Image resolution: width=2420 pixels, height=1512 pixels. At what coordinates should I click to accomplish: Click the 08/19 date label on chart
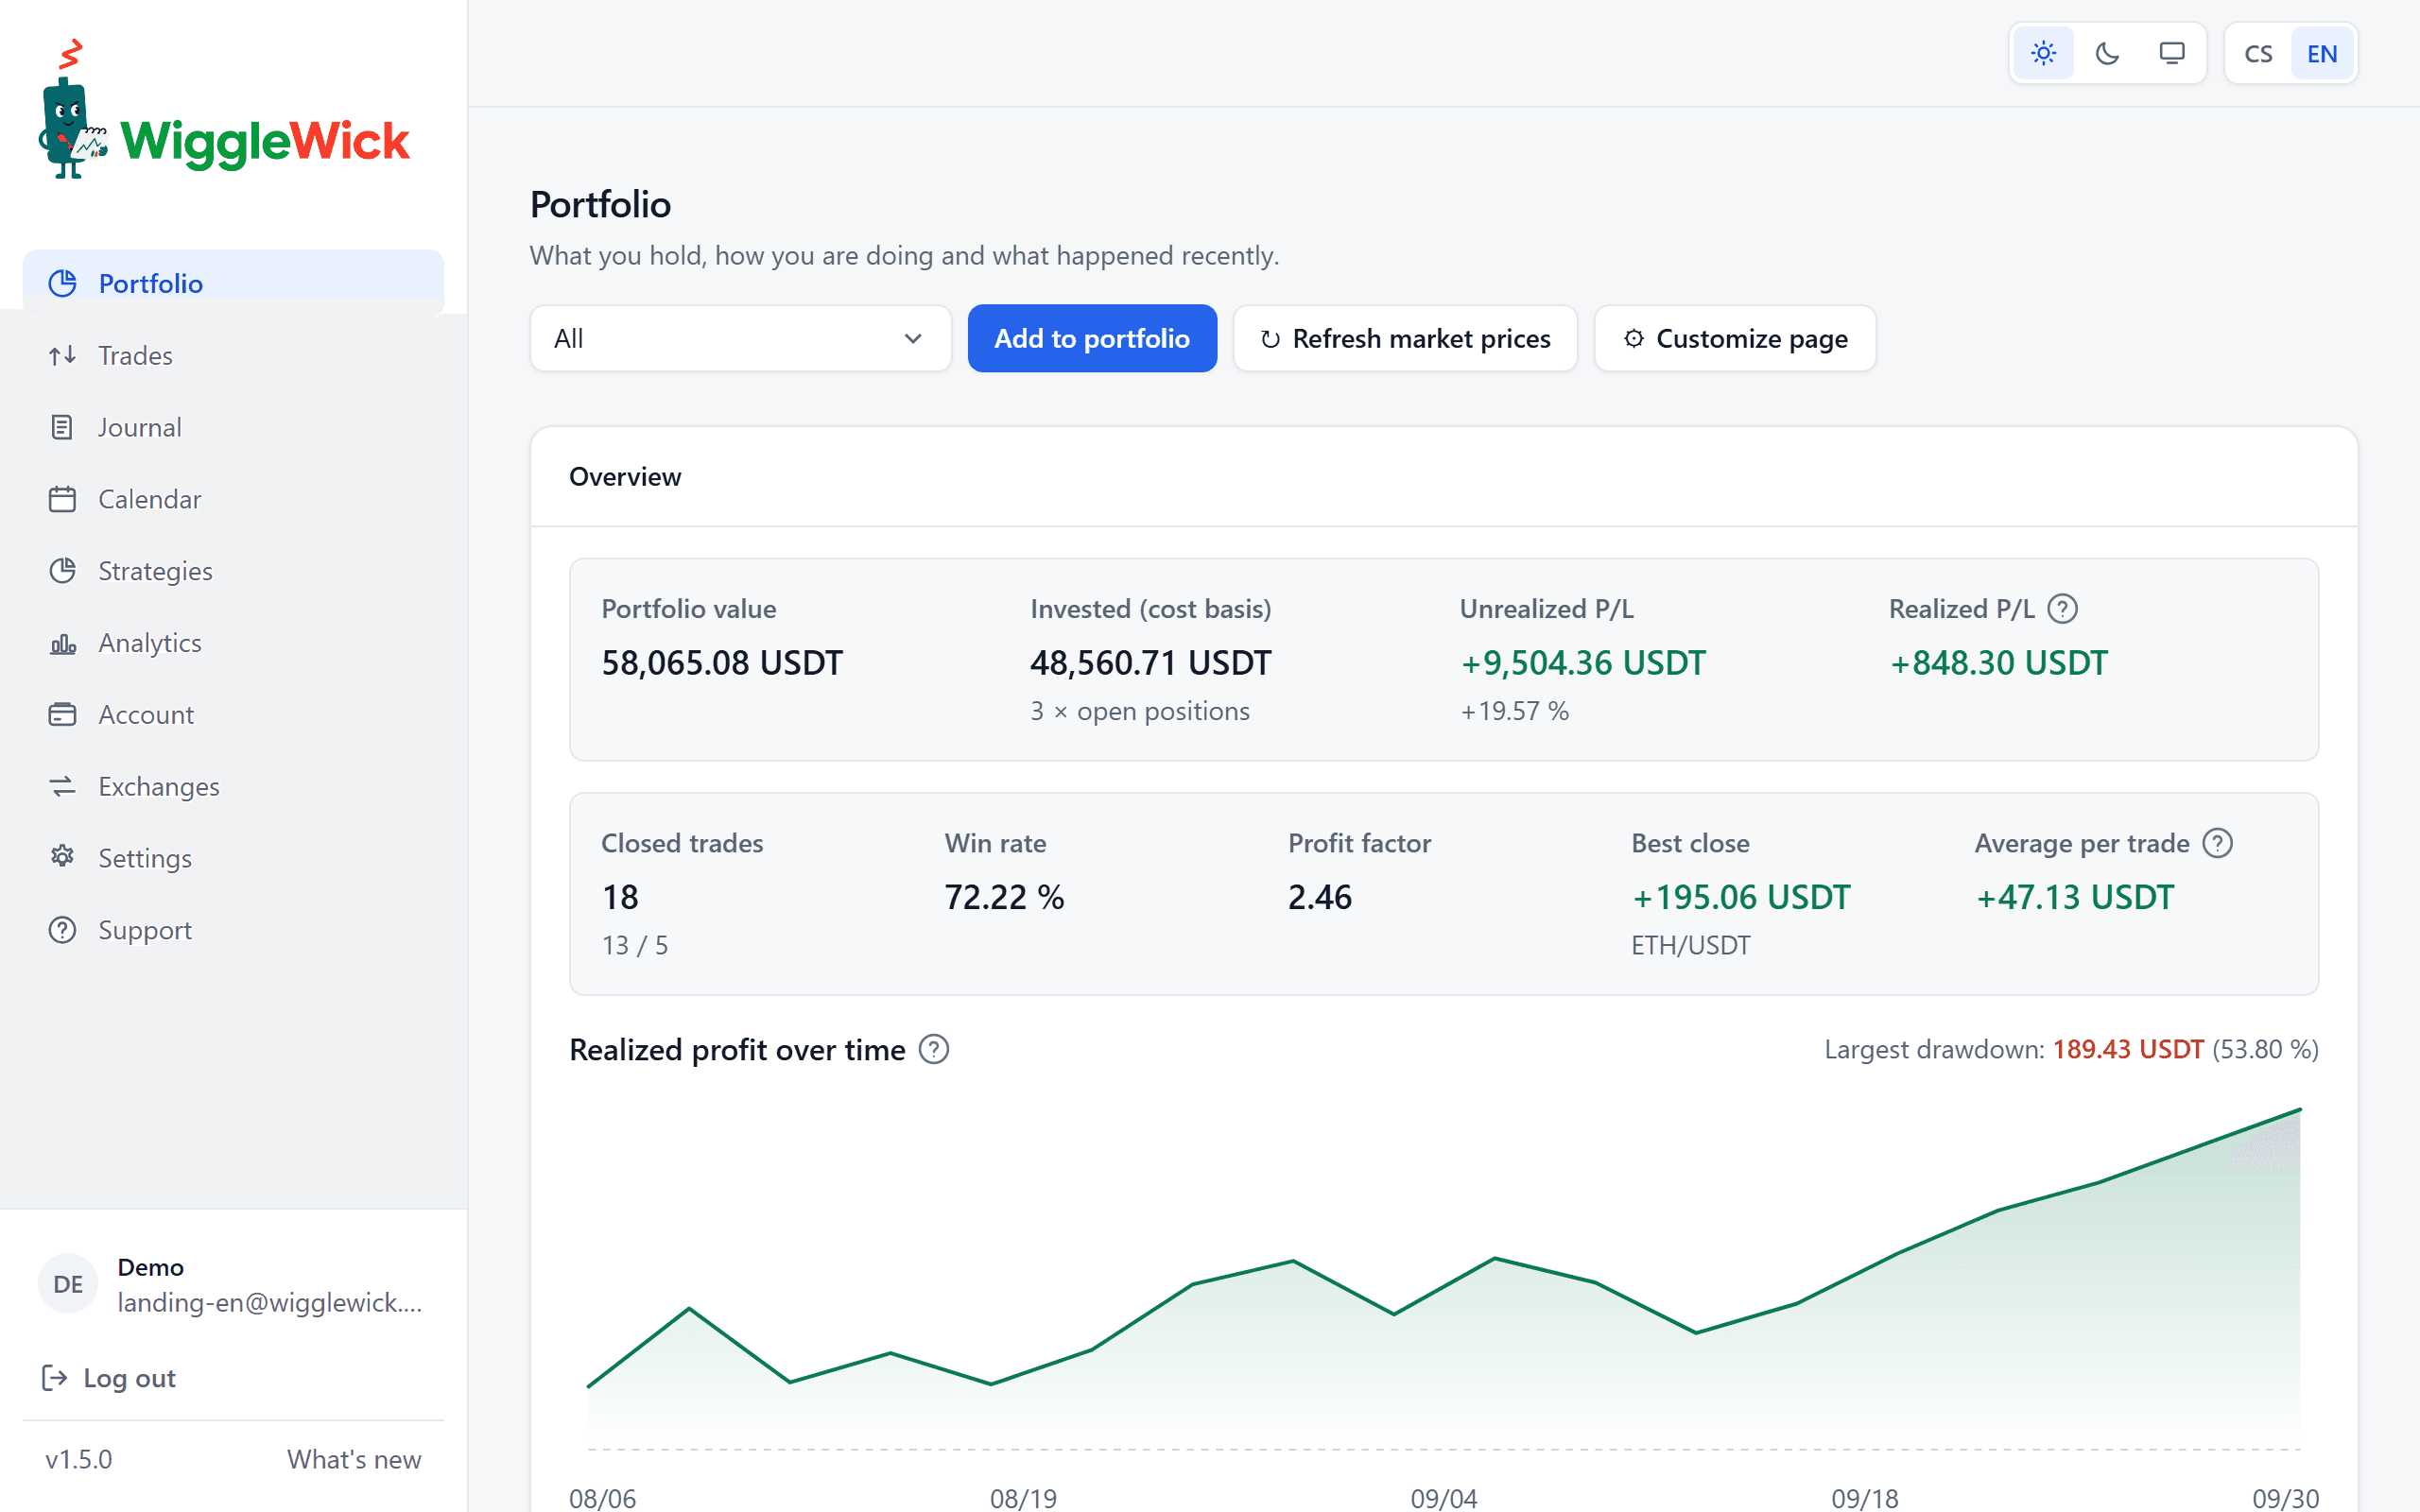(x=1023, y=1498)
